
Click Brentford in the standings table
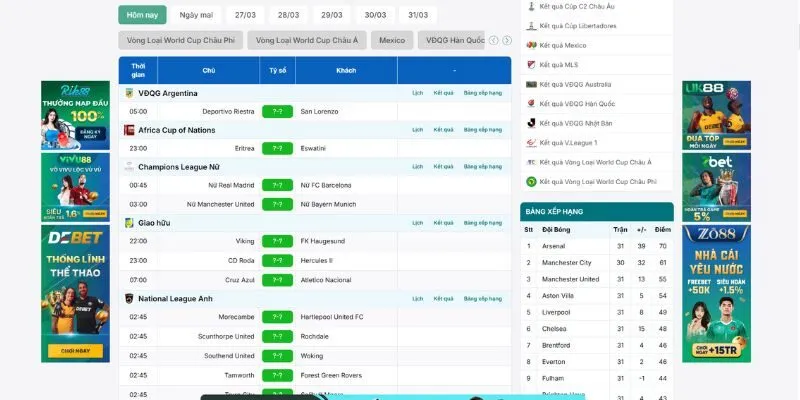[x=556, y=345]
